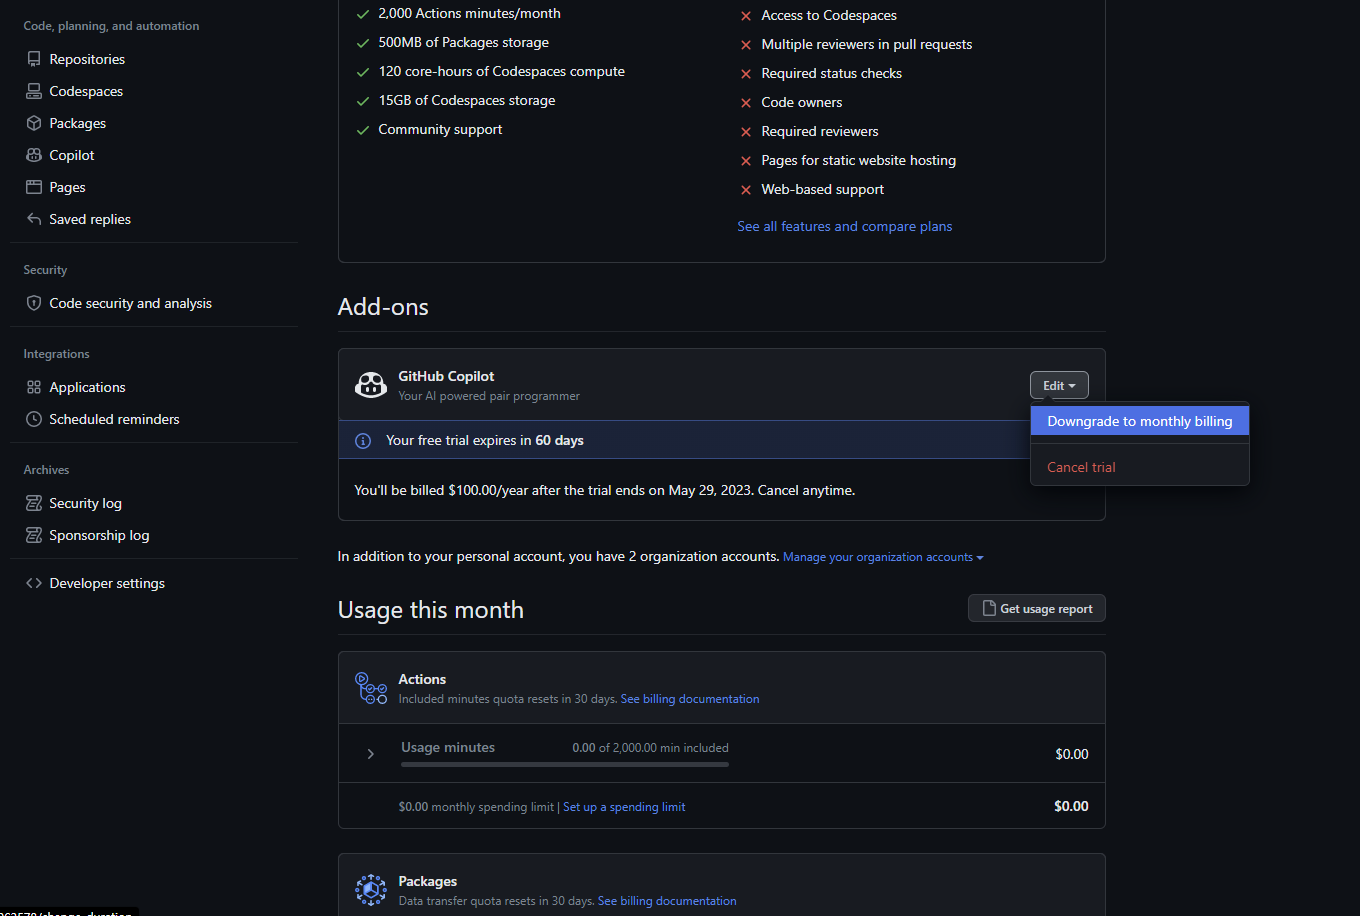Expand the Usage minutes row chevron
This screenshot has height=916, width=1360.
point(370,753)
